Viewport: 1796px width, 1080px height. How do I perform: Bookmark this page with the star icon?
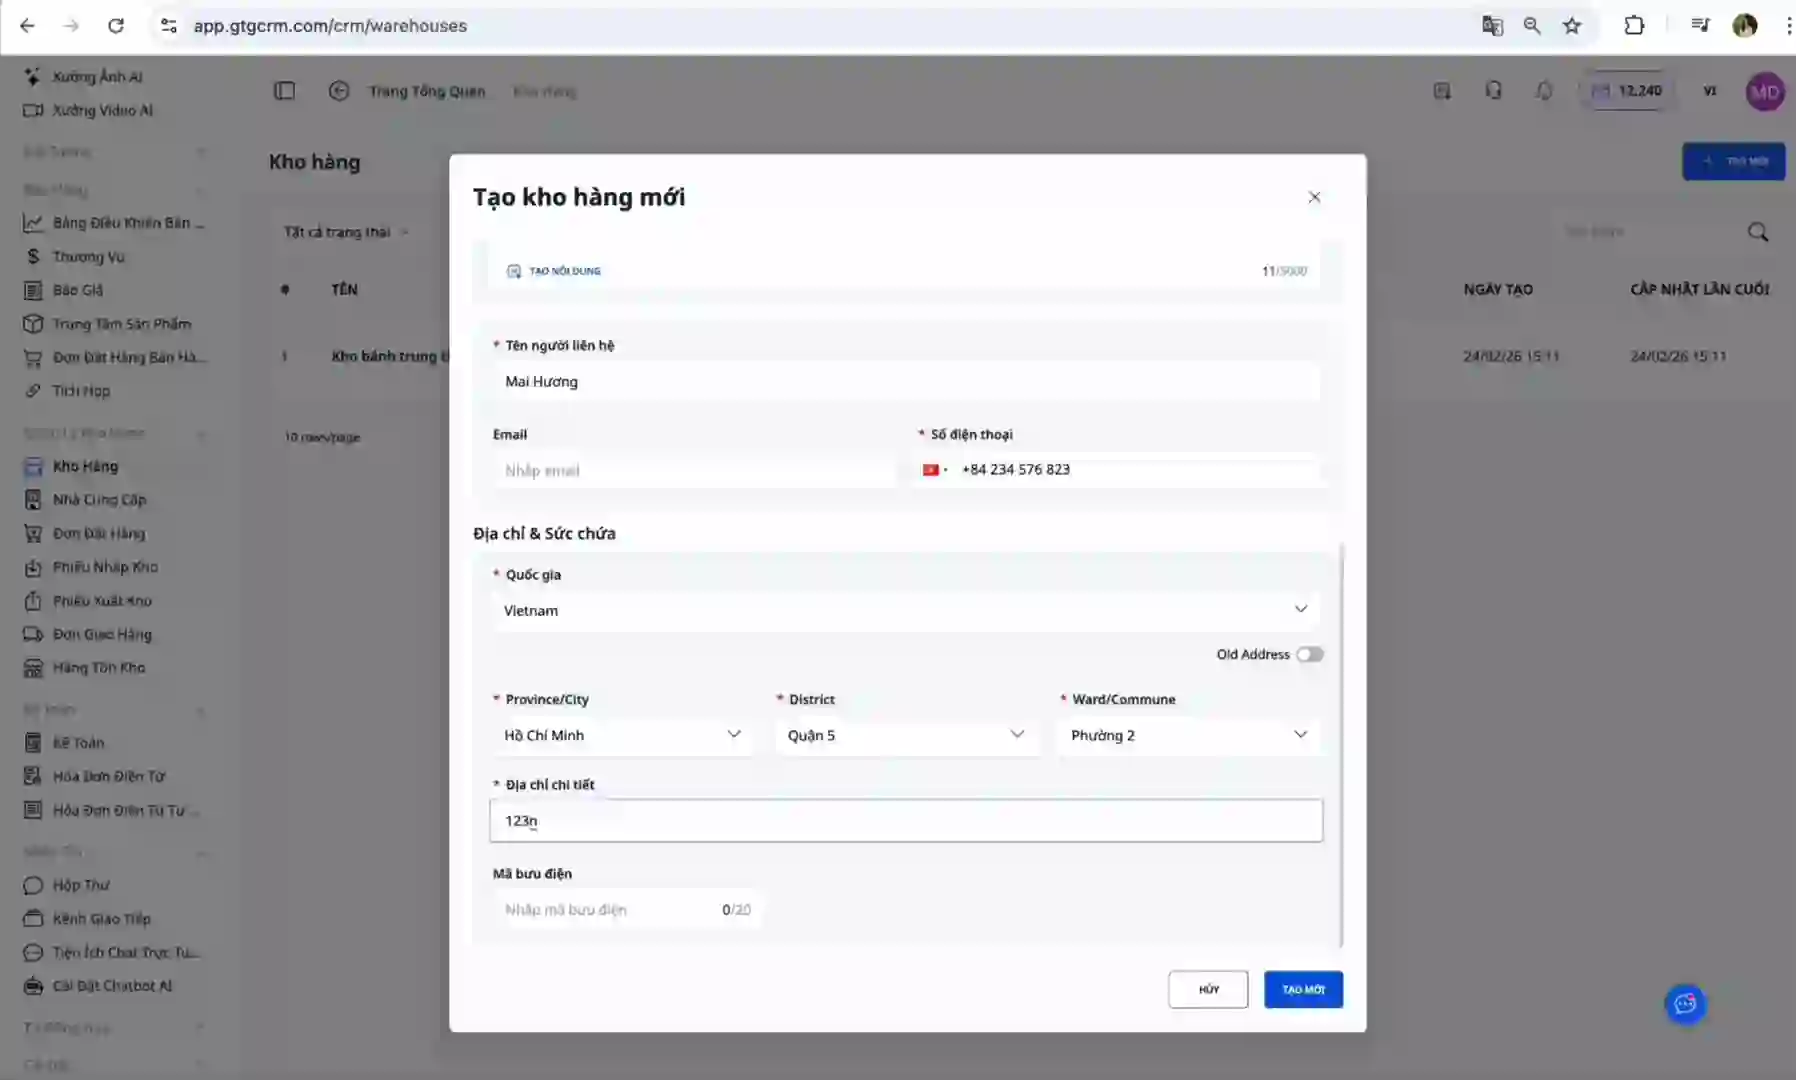1572,26
